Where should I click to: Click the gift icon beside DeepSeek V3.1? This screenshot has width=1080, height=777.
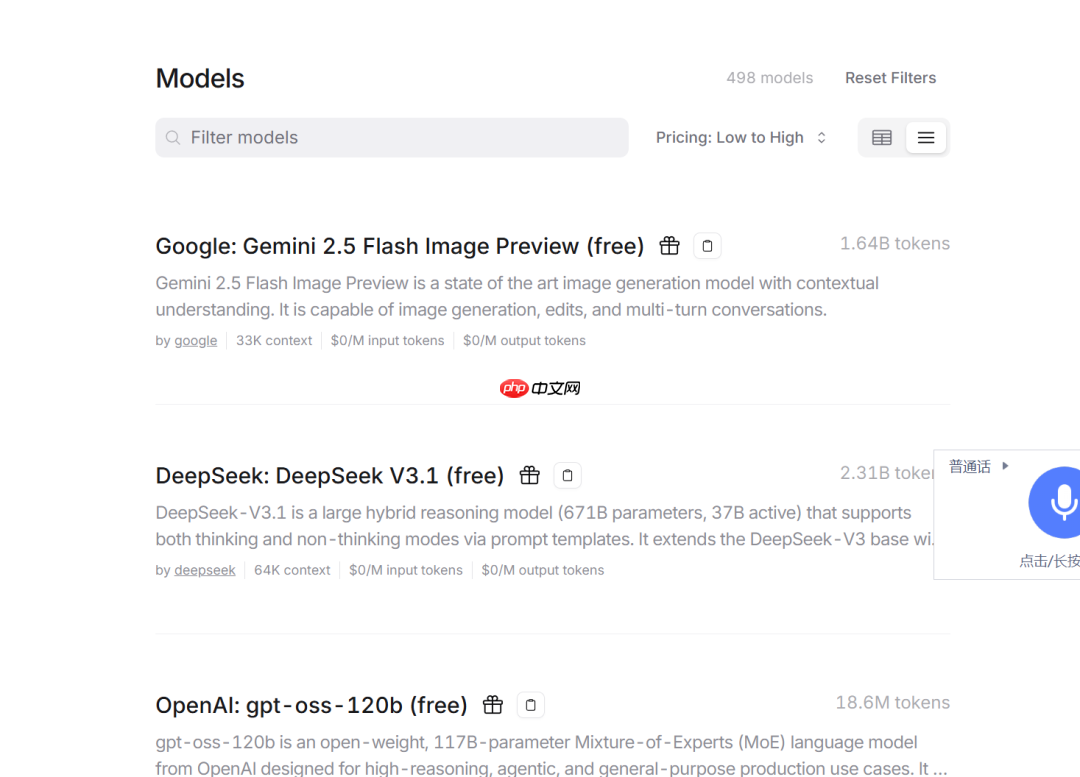click(x=529, y=475)
